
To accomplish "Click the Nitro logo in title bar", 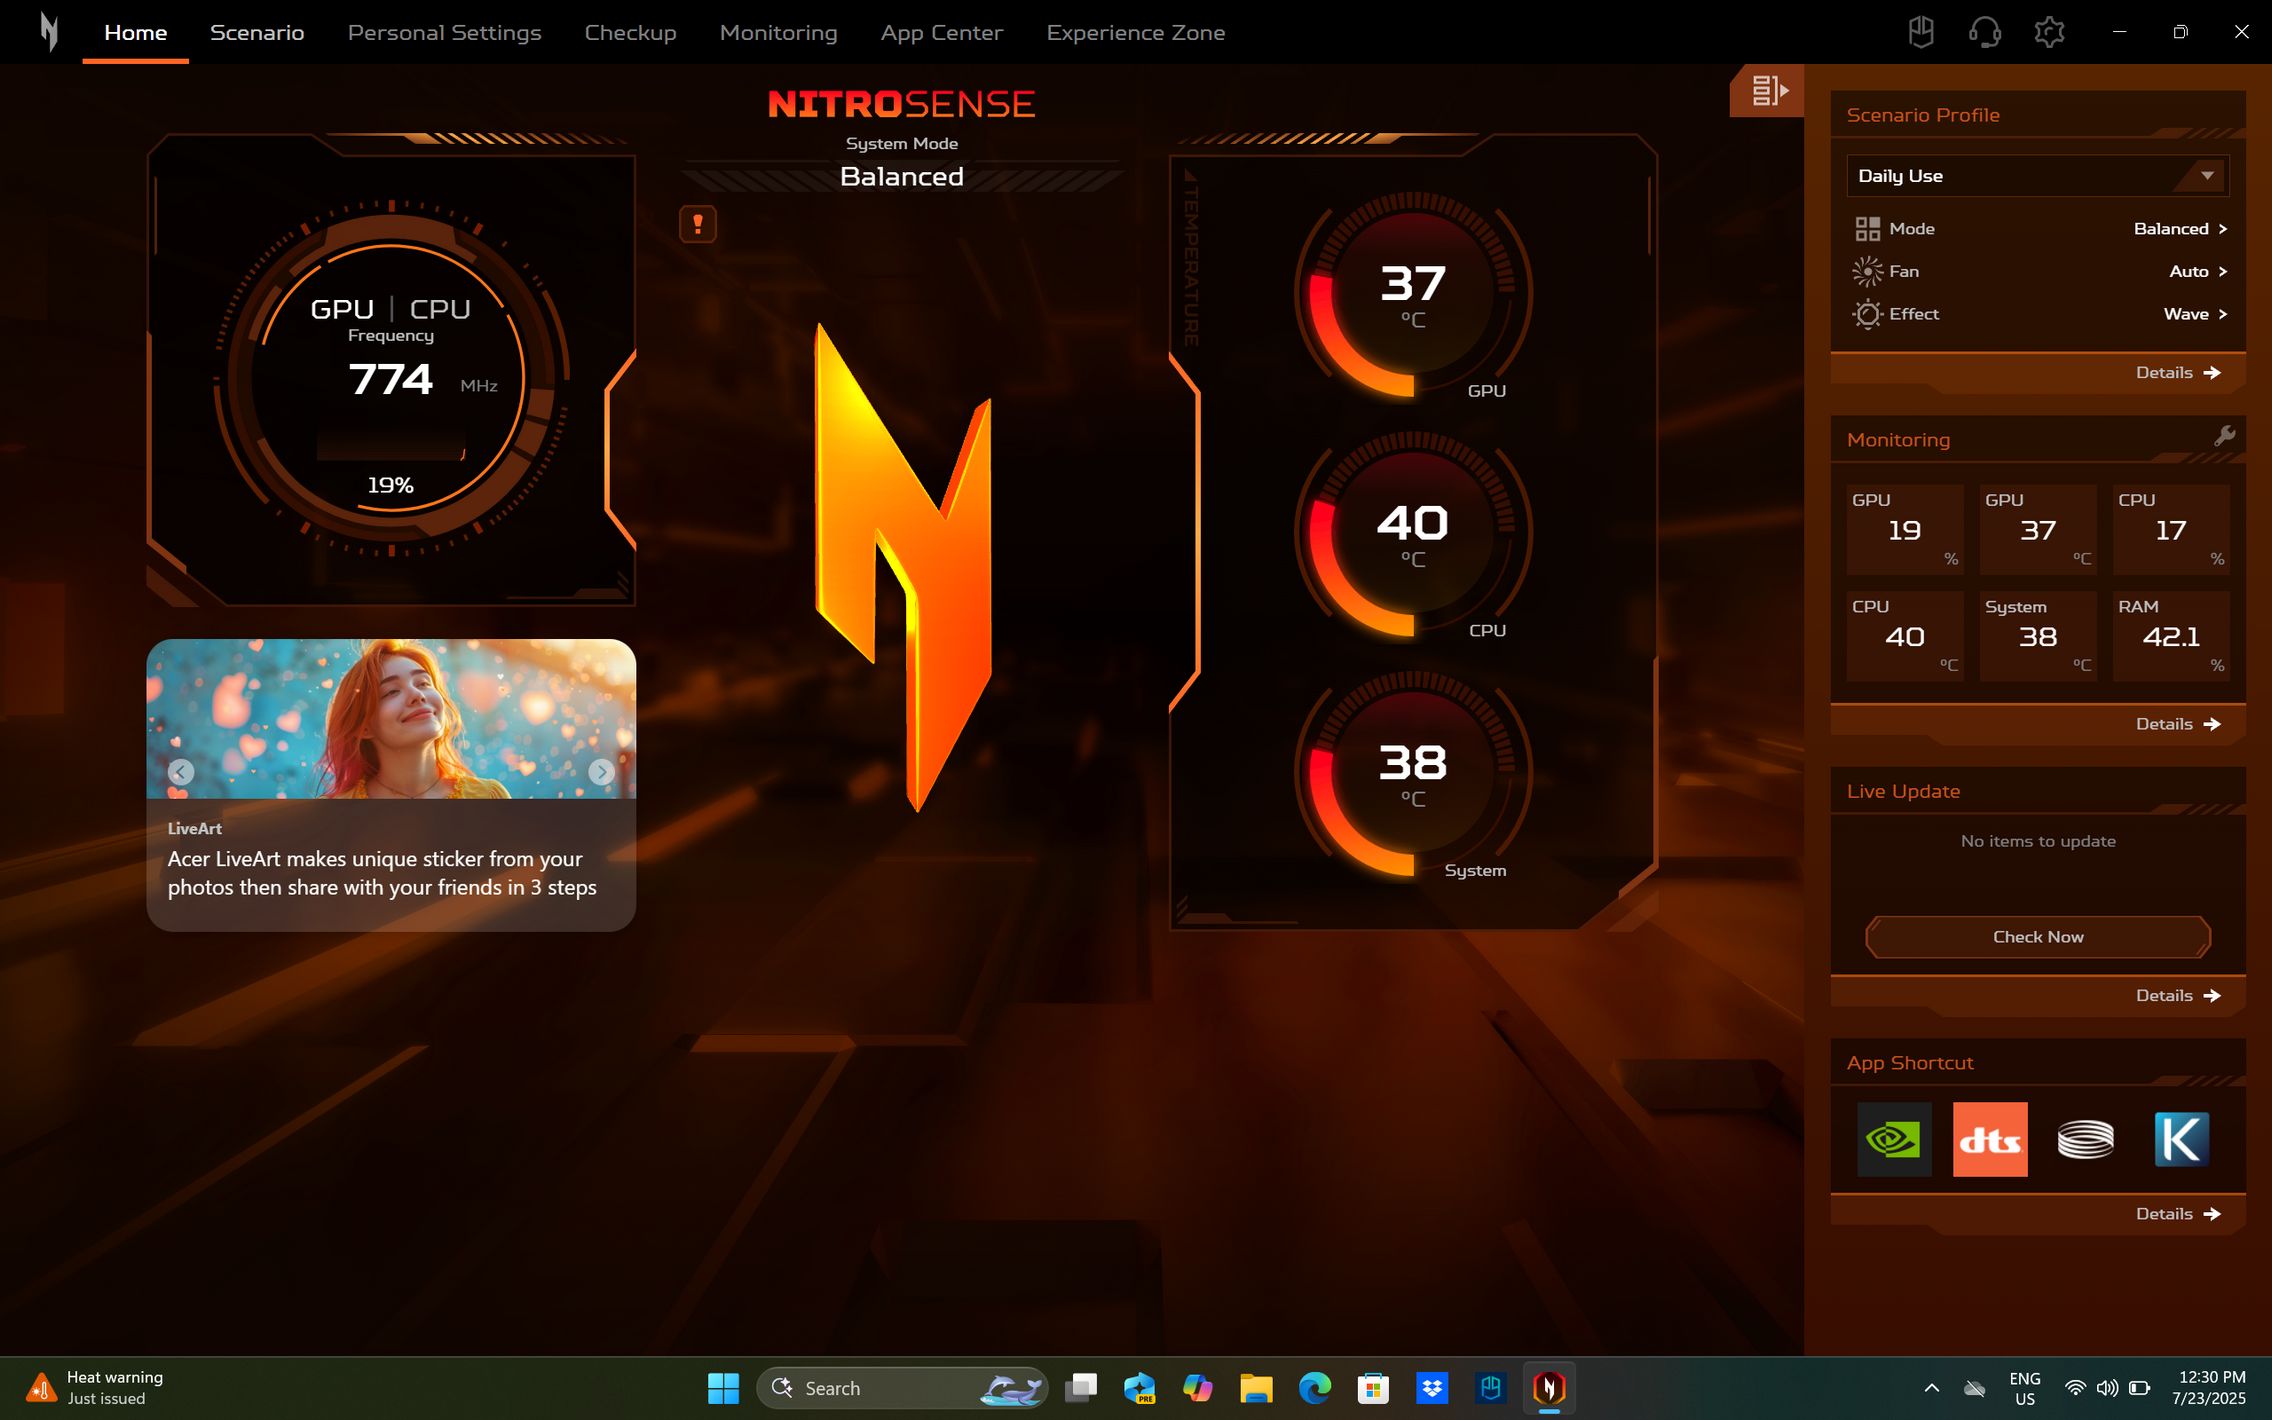I will coord(48,32).
